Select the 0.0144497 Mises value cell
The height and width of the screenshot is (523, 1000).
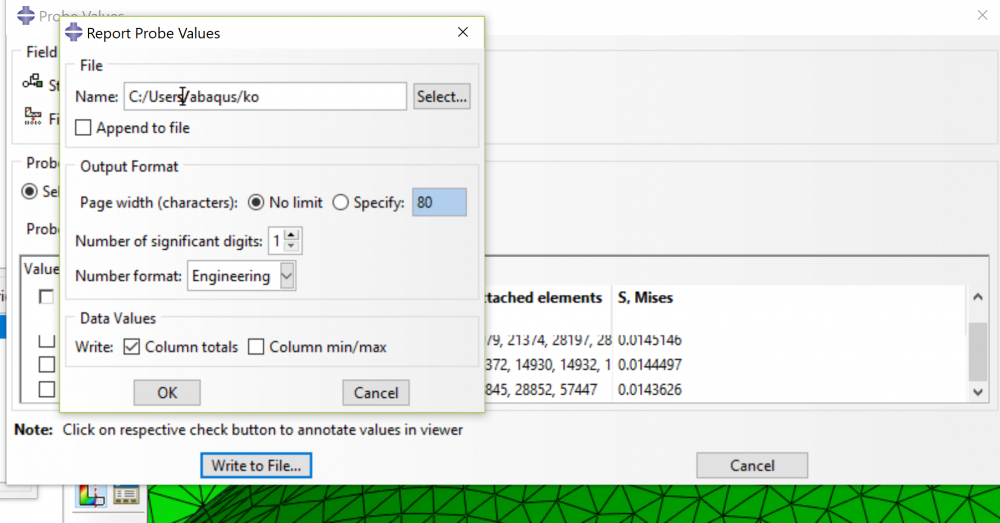(x=650, y=365)
